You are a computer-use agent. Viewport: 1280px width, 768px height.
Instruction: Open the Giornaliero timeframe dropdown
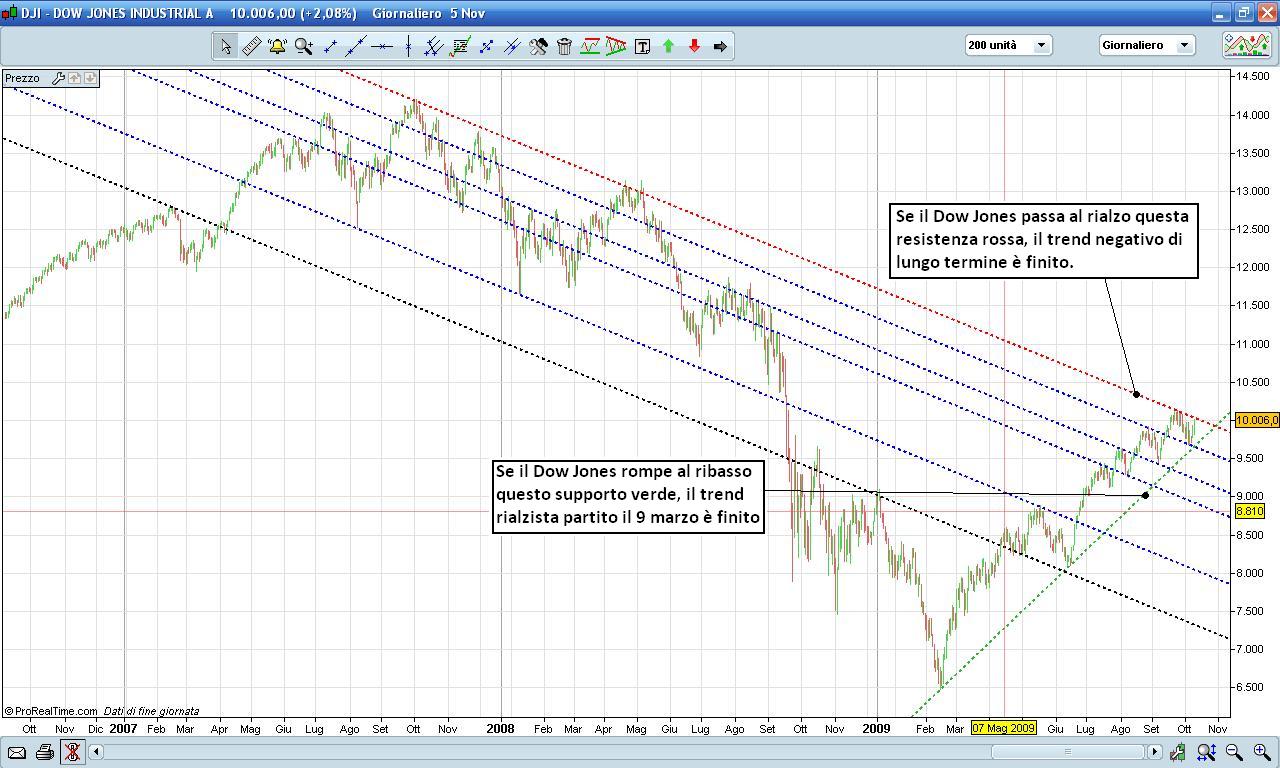(x=1147, y=45)
